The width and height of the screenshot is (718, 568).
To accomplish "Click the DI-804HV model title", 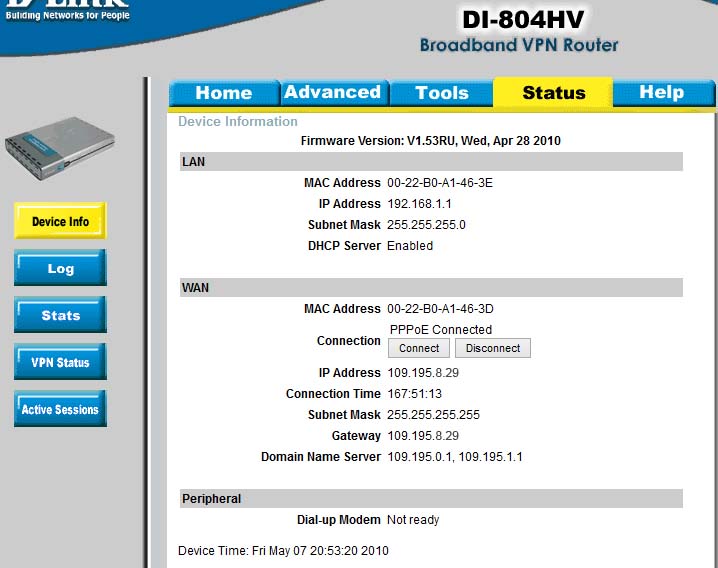I will [523, 20].
